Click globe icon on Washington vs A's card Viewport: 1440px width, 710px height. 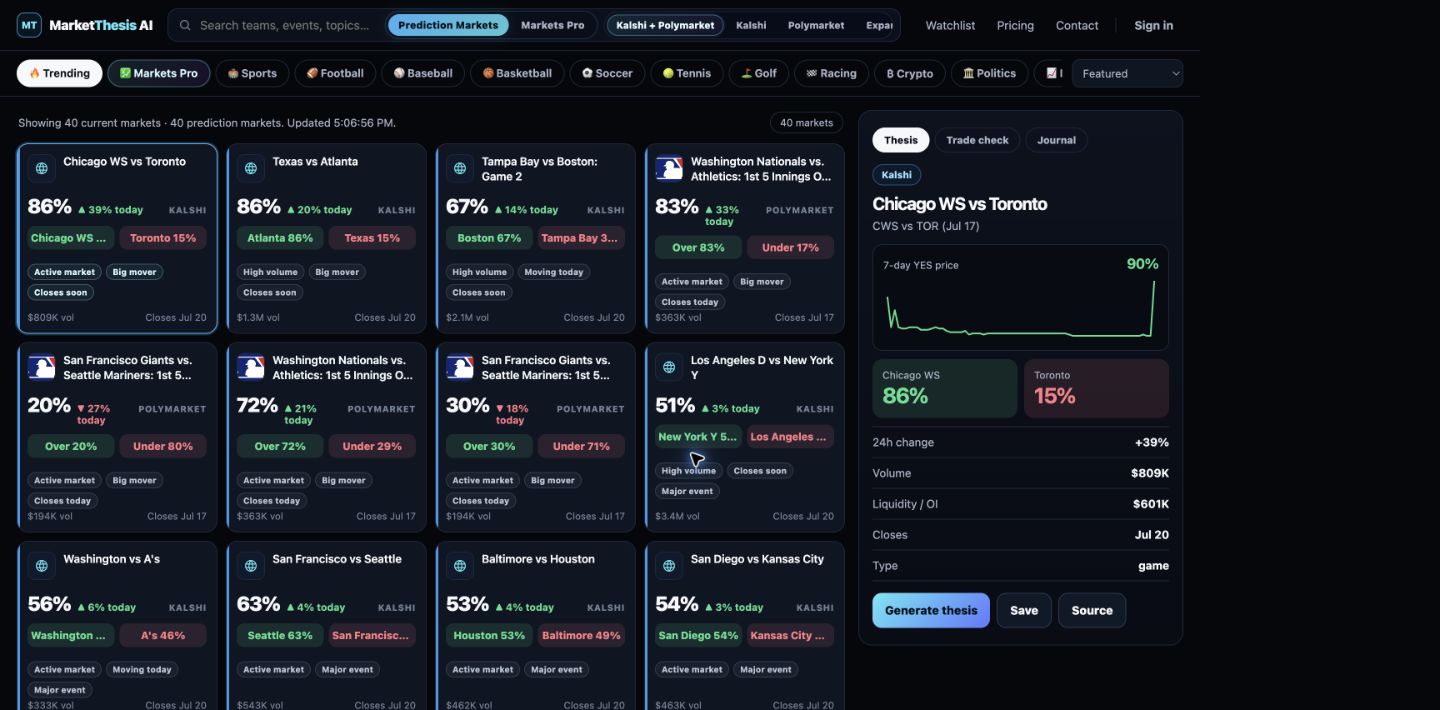coord(42,566)
